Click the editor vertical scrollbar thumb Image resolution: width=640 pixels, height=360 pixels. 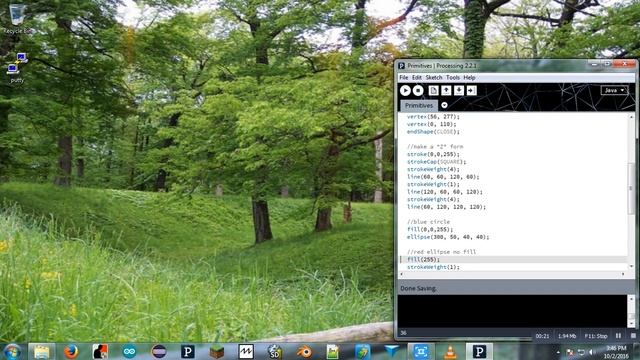(631, 188)
